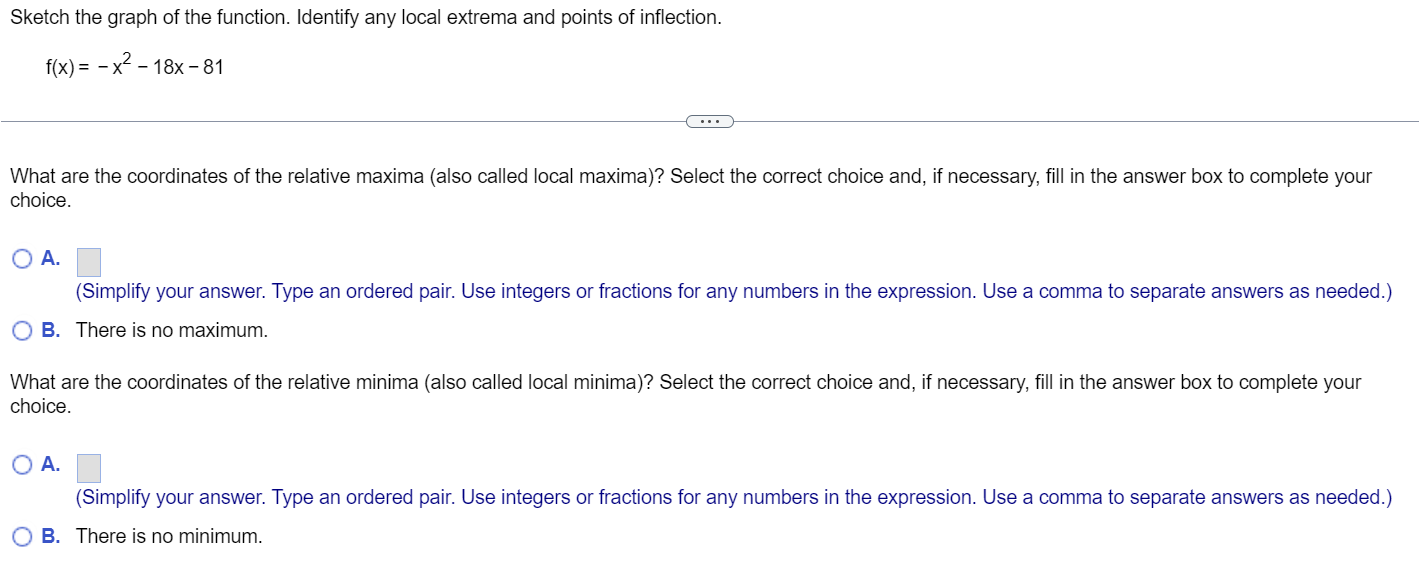
Task: Click the minima ordered pair answer box
Action: tap(89, 467)
